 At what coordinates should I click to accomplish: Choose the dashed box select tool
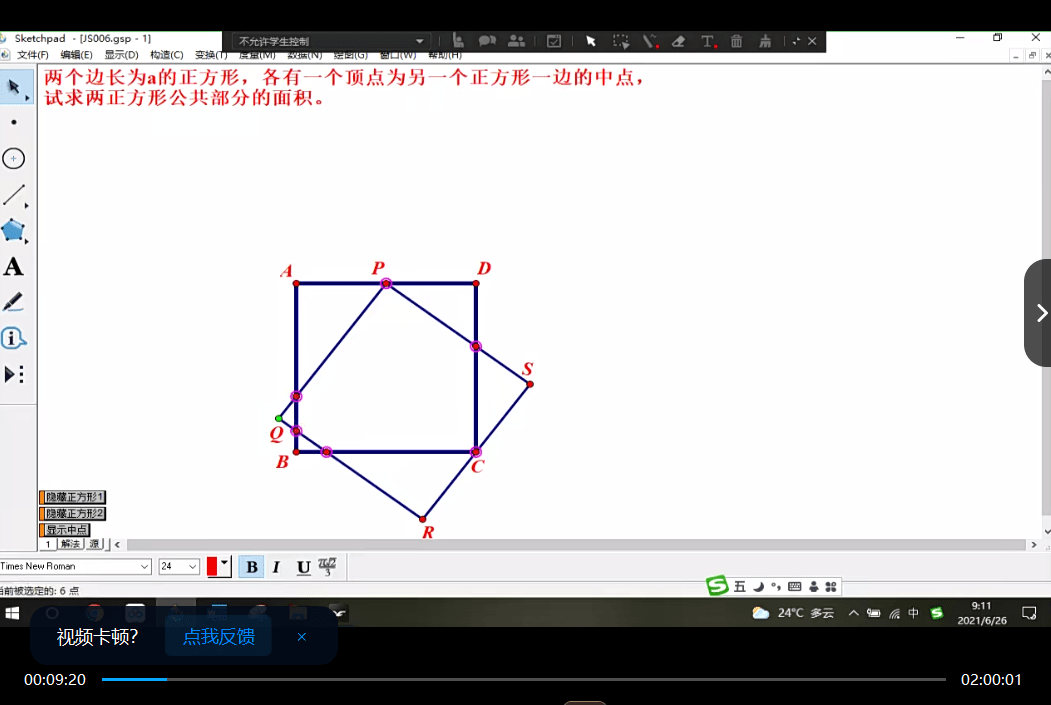(x=621, y=41)
